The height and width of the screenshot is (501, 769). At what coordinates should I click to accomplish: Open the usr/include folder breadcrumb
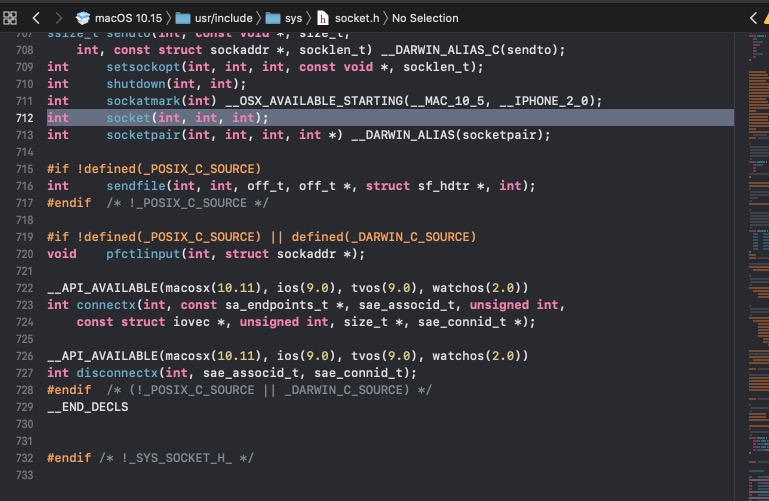pyautogui.click(x=218, y=18)
